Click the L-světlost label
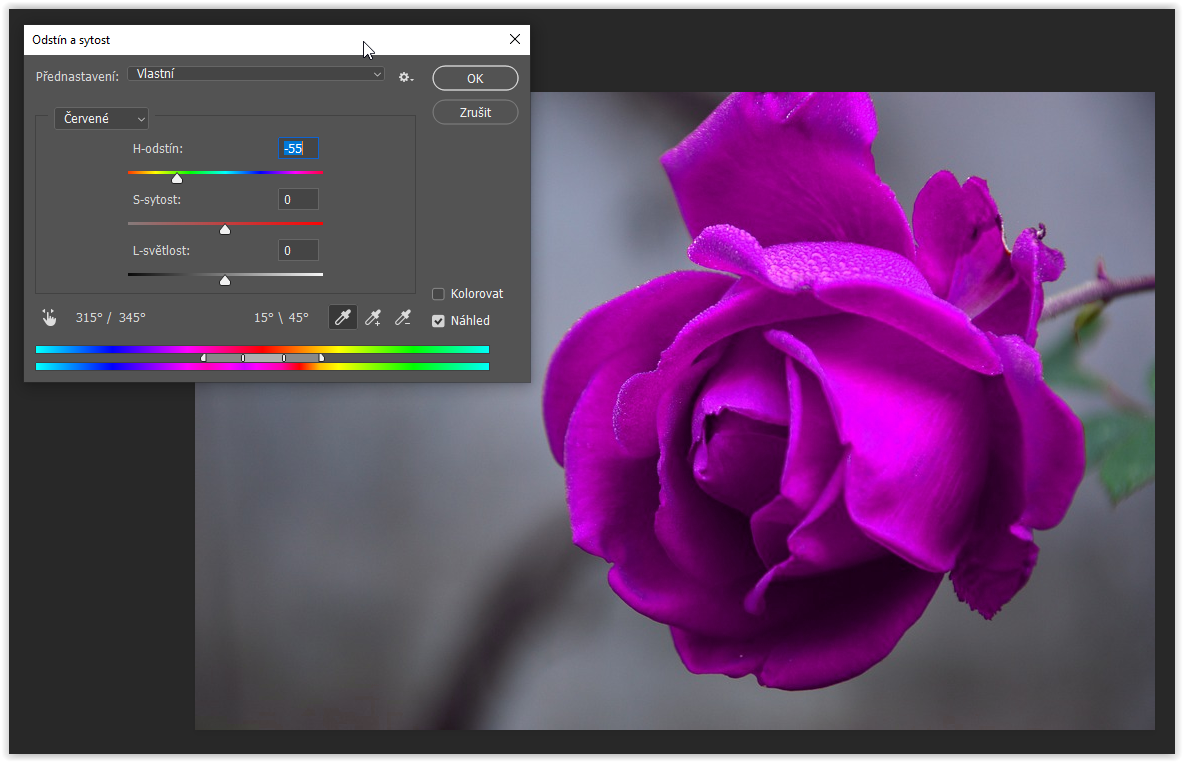This screenshot has height=762, width=1183. 161,250
